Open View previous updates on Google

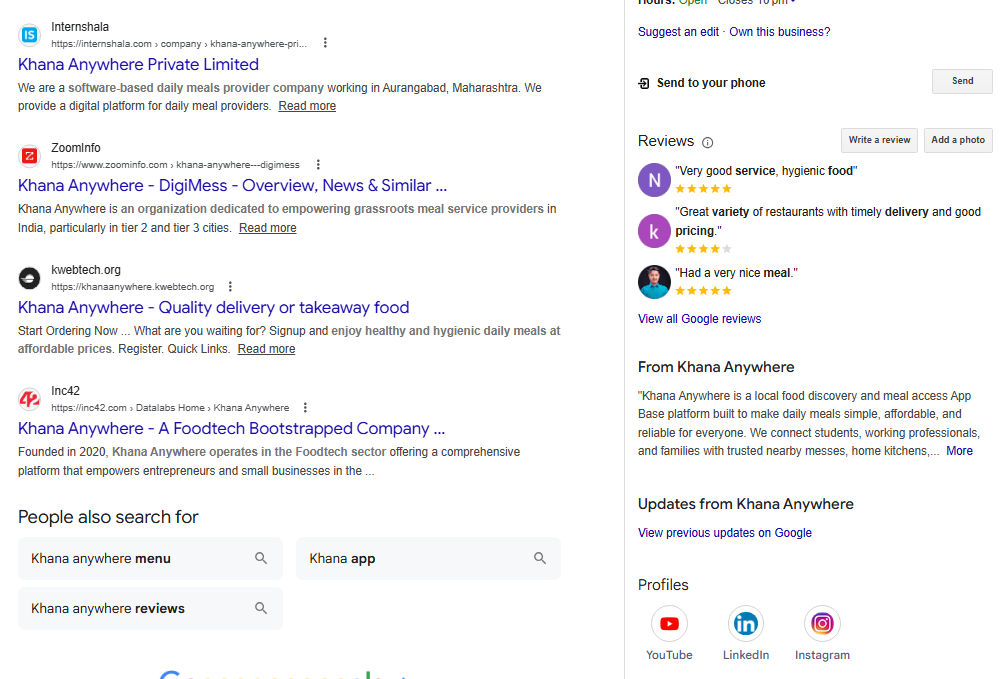725,533
